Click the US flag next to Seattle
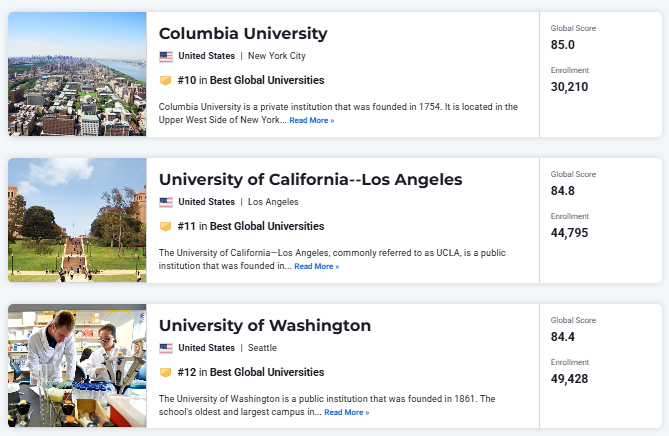 tap(166, 348)
